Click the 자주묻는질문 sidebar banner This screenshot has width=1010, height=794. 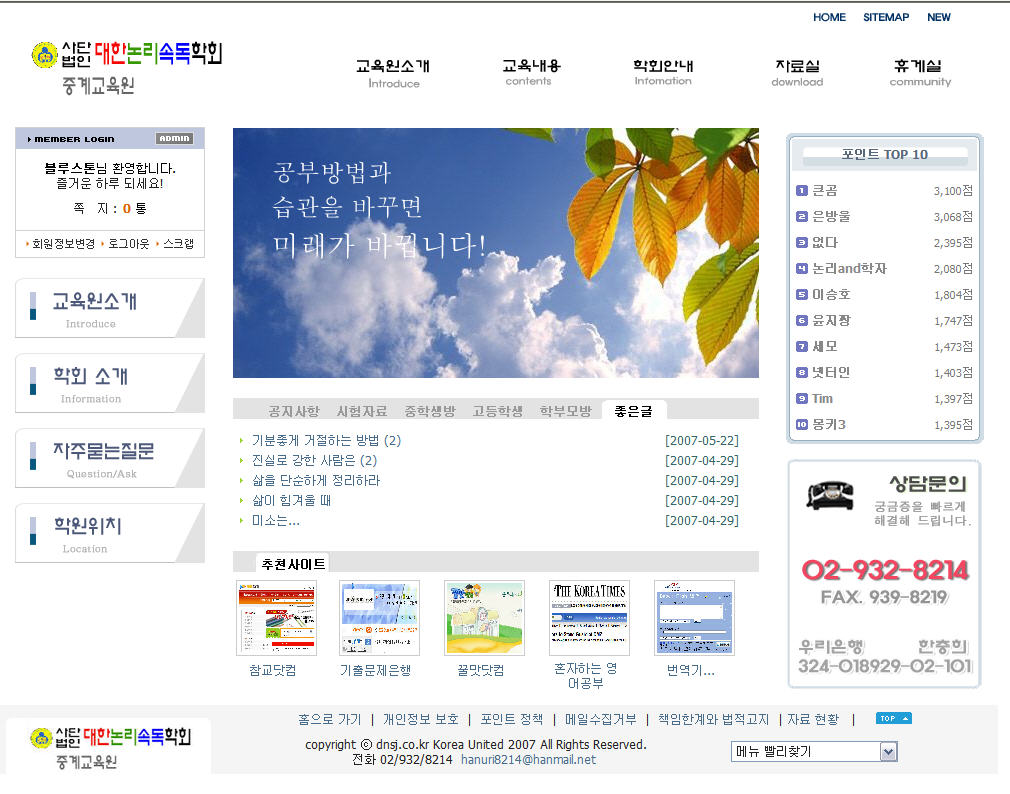pos(108,458)
